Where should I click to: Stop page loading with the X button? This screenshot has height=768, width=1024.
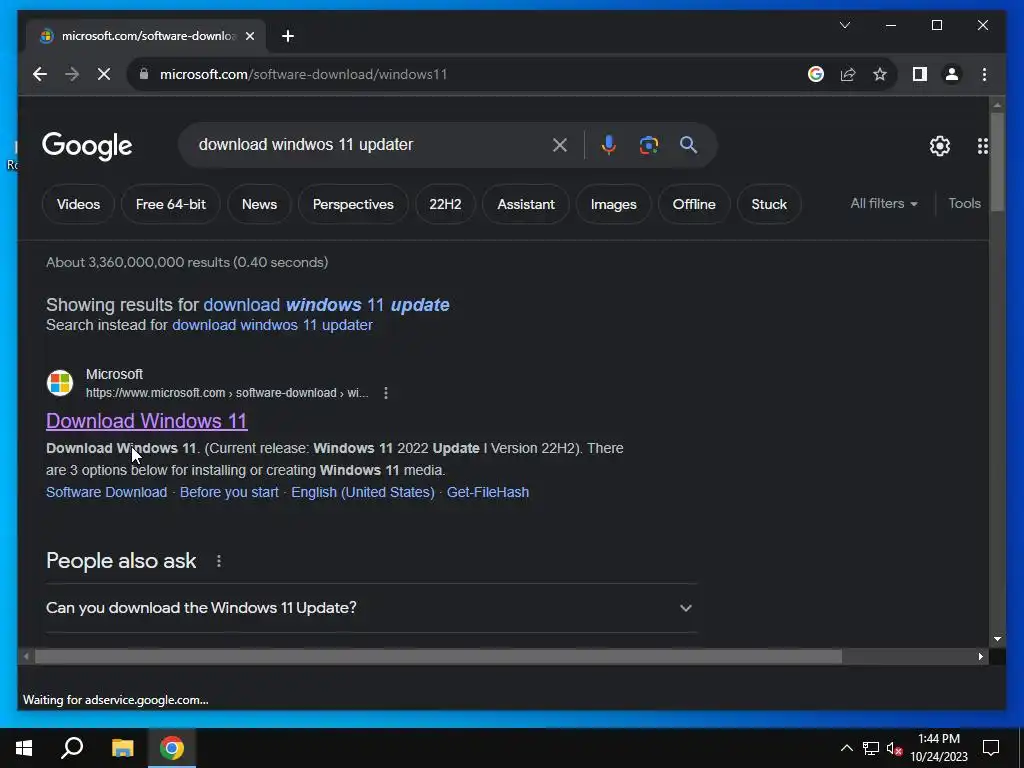pos(104,74)
